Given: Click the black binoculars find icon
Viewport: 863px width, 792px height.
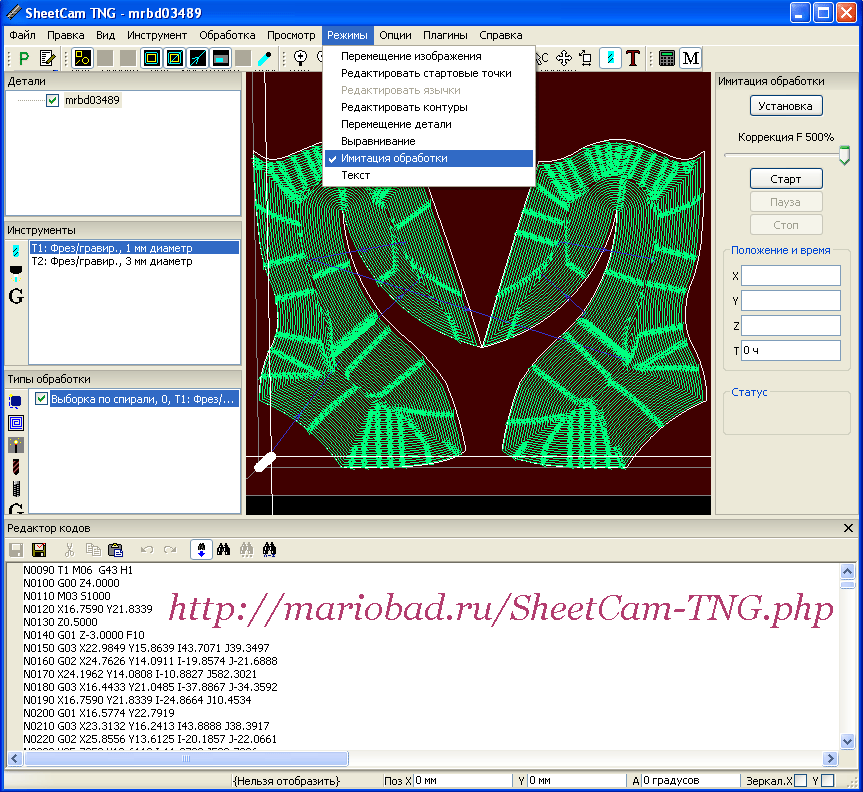Looking at the screenshot, I should 223,549.
